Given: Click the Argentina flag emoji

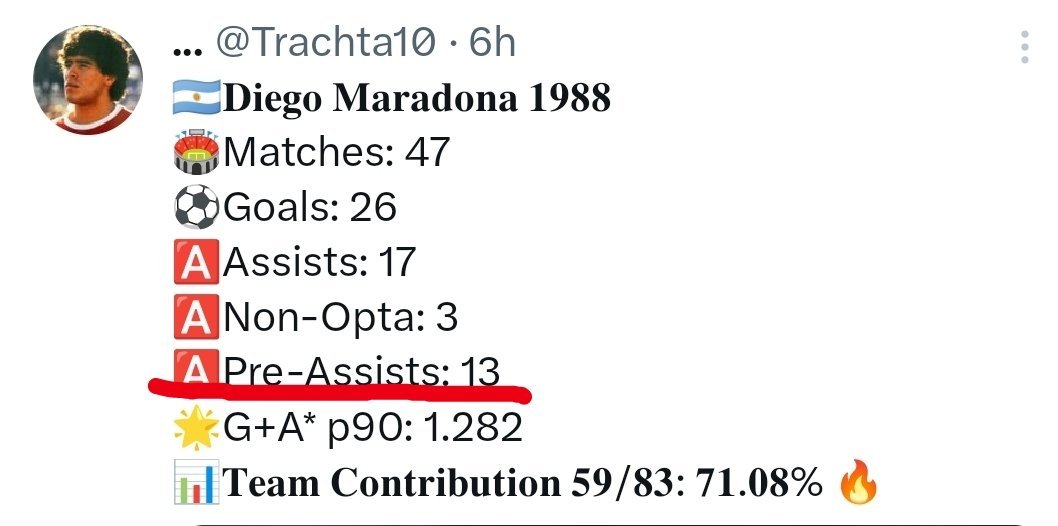Looking at the screenshot, I should [196, 98].
